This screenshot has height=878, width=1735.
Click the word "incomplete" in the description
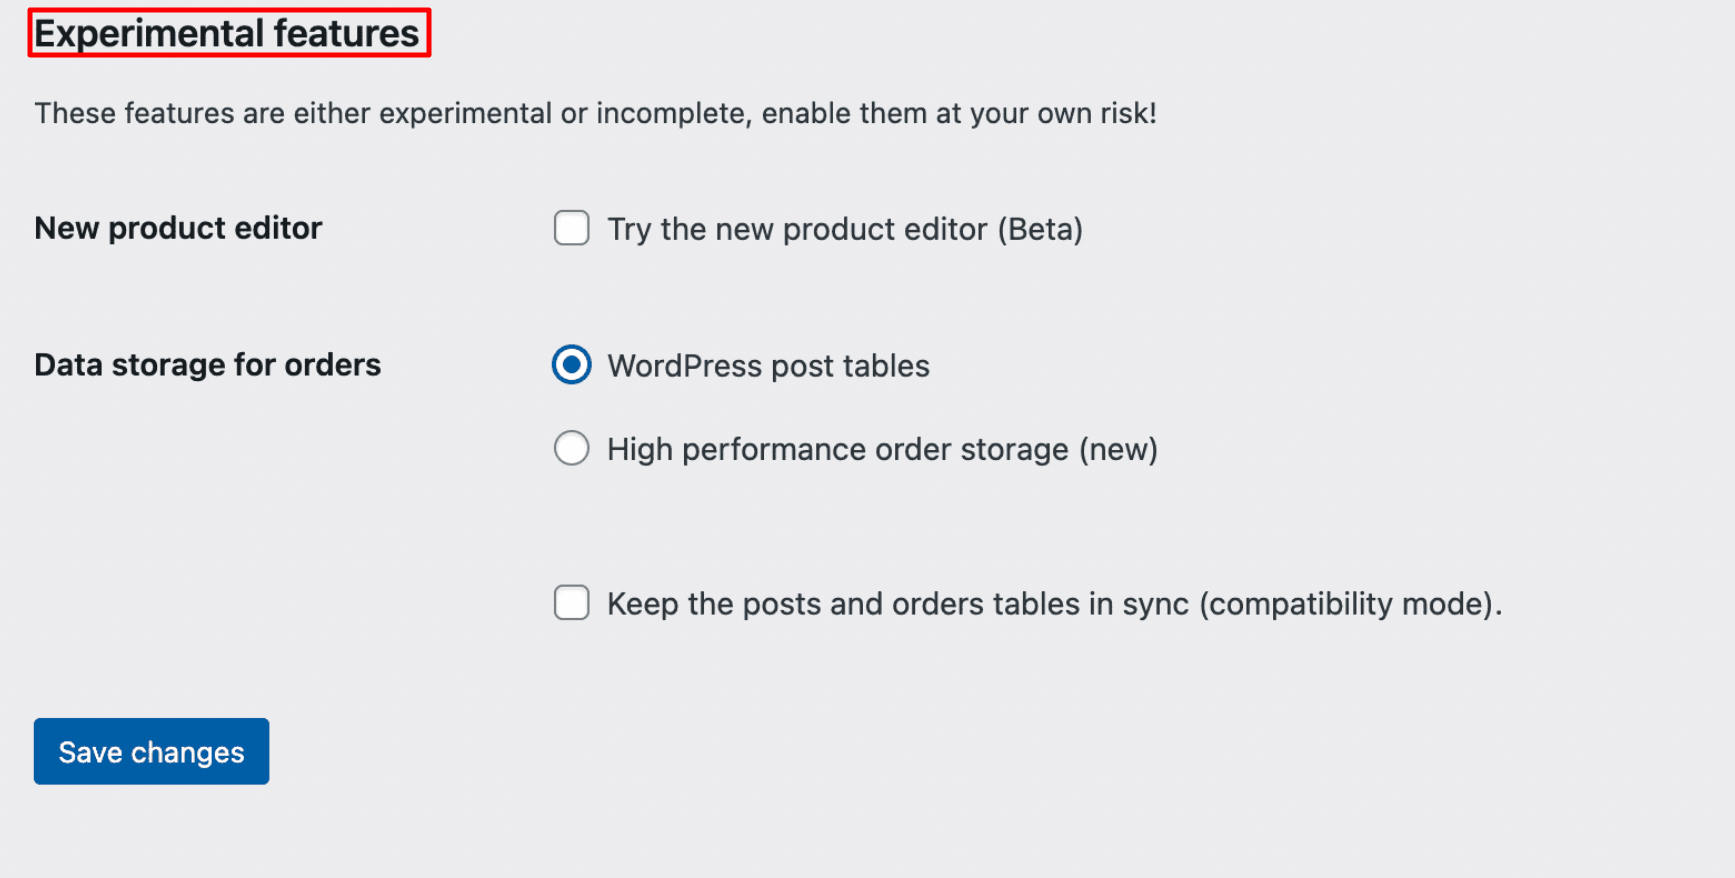[x=671, y=113]
